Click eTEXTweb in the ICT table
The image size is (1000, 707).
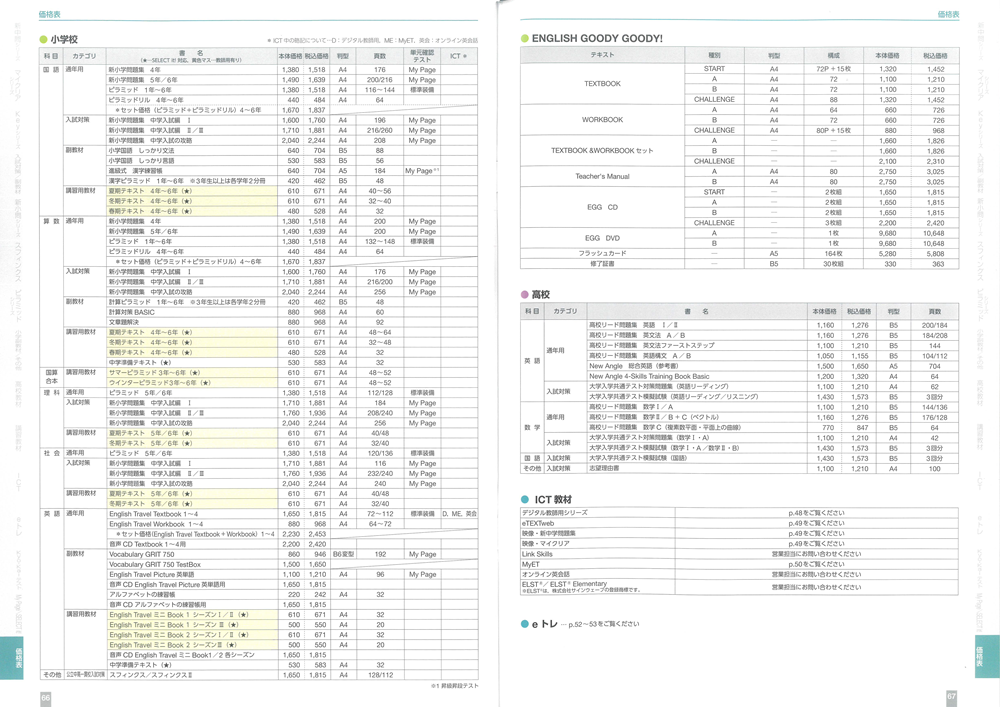pyautogui.click(x=538, y=523)
